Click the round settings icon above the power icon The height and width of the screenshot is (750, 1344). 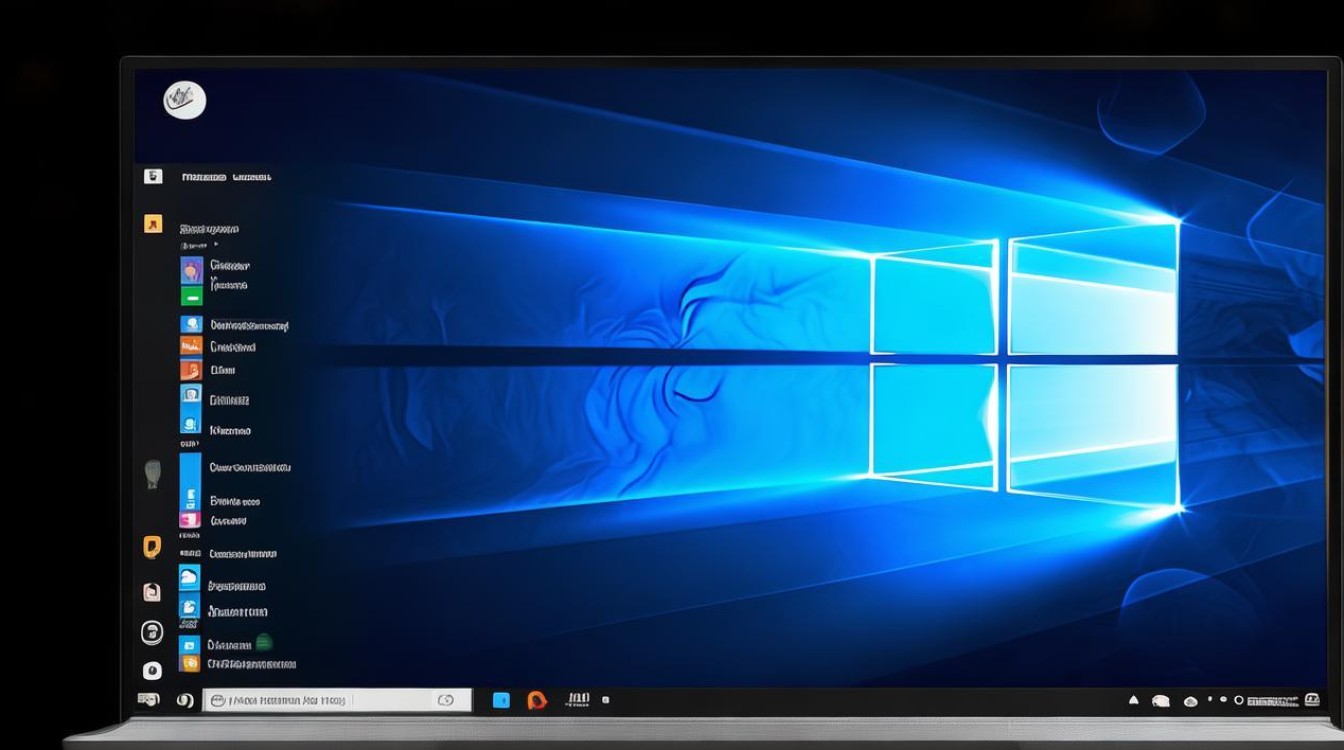click(x=152, y=631)
